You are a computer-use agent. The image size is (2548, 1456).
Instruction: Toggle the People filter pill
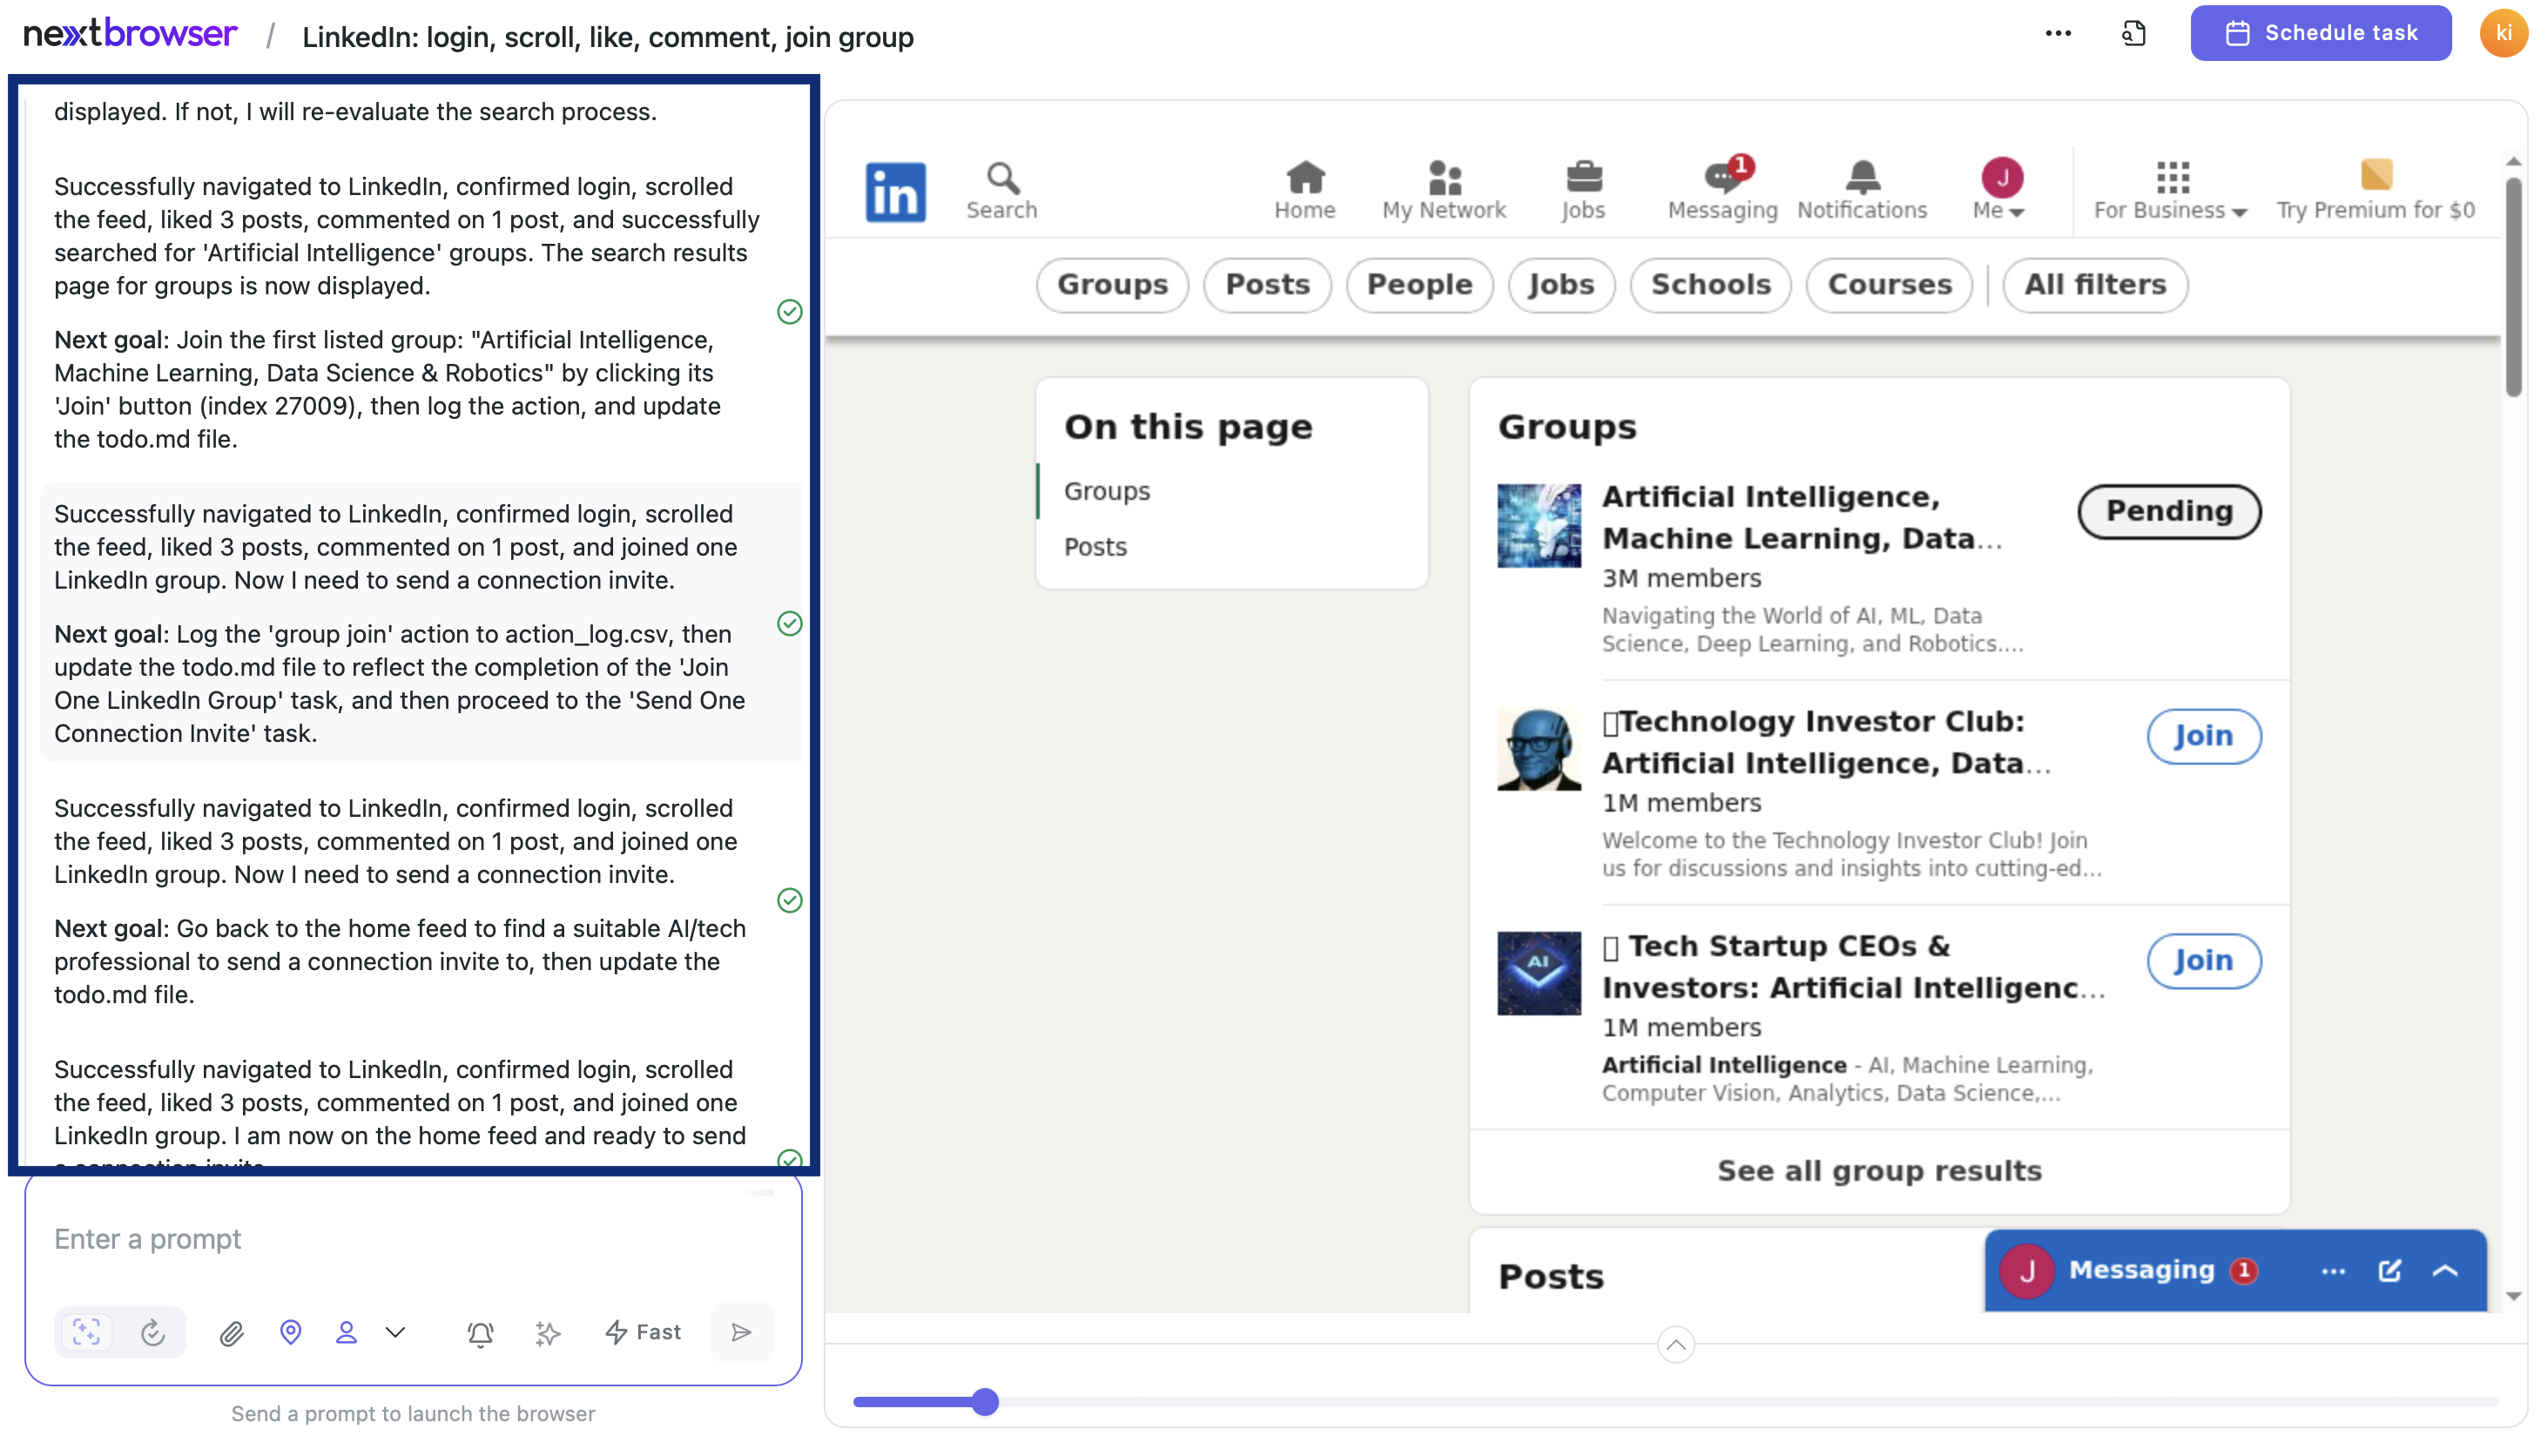(x=1419, y=285)
